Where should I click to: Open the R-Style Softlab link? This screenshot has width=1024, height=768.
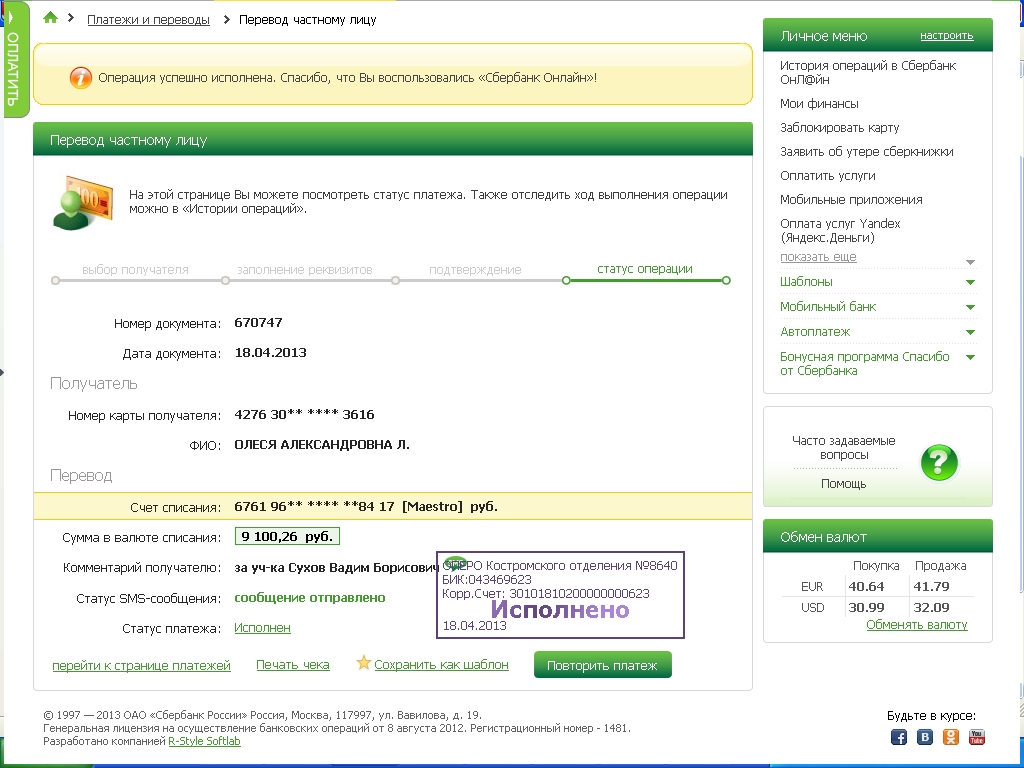pyautogui.click(x=204, y=741)
